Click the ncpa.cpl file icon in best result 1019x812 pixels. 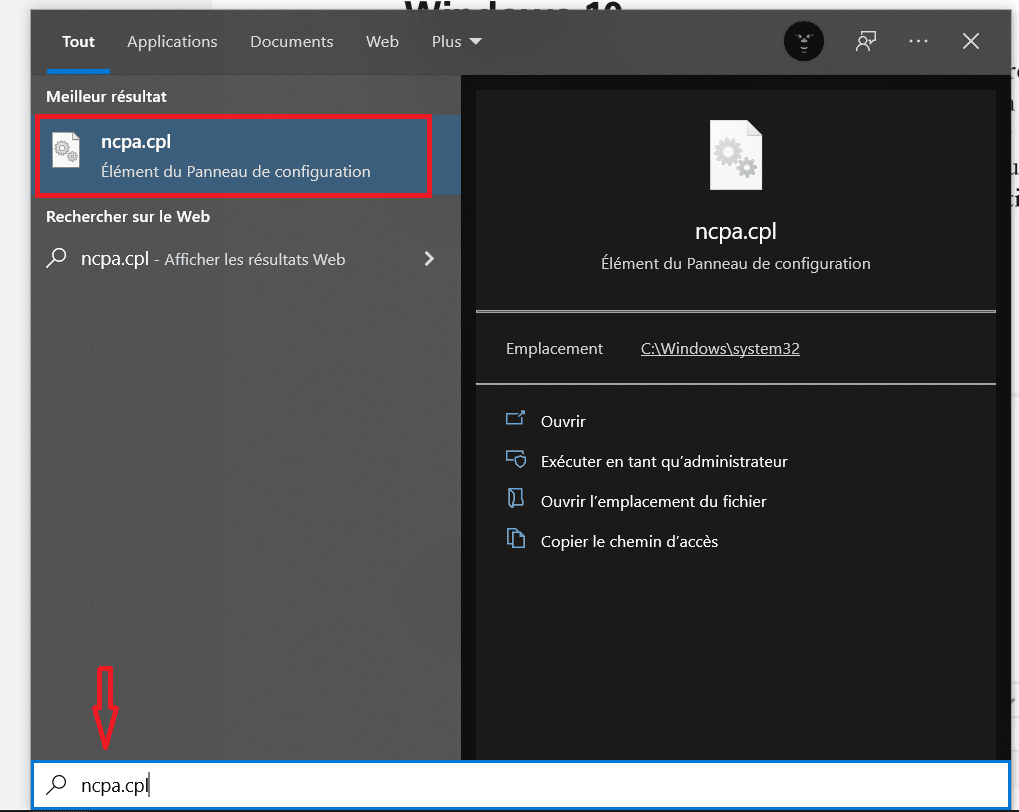66,150
